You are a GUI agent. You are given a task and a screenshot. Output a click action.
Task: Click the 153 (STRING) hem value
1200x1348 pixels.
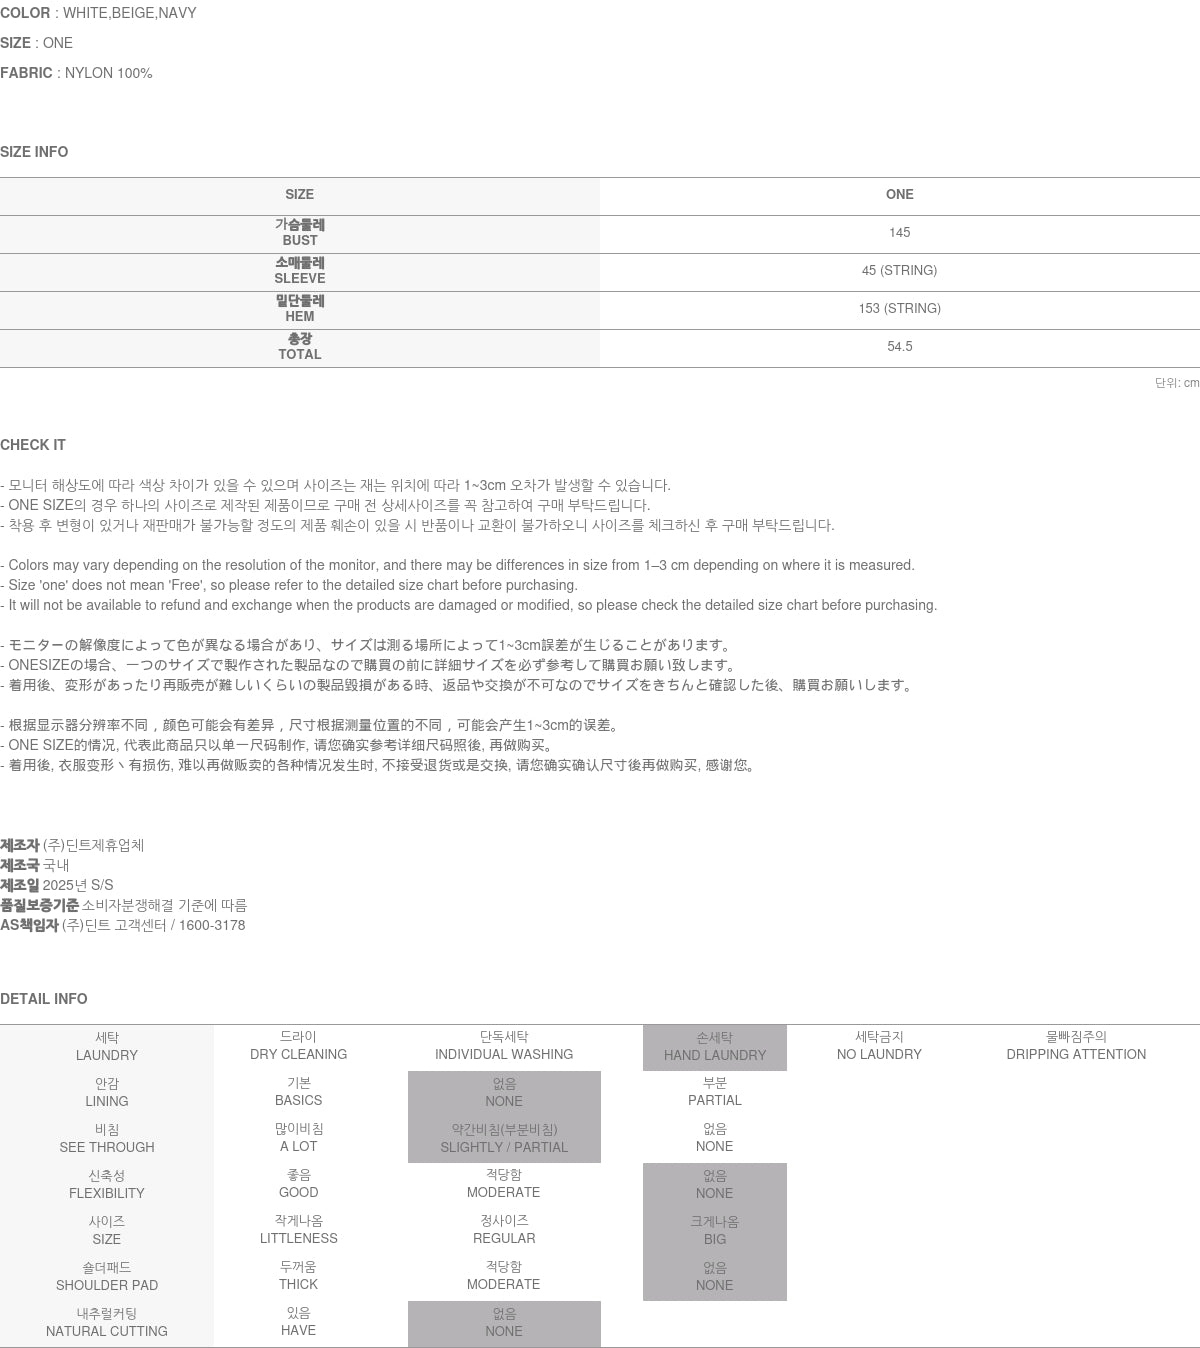pyautogui.click(x=899, y=309)
